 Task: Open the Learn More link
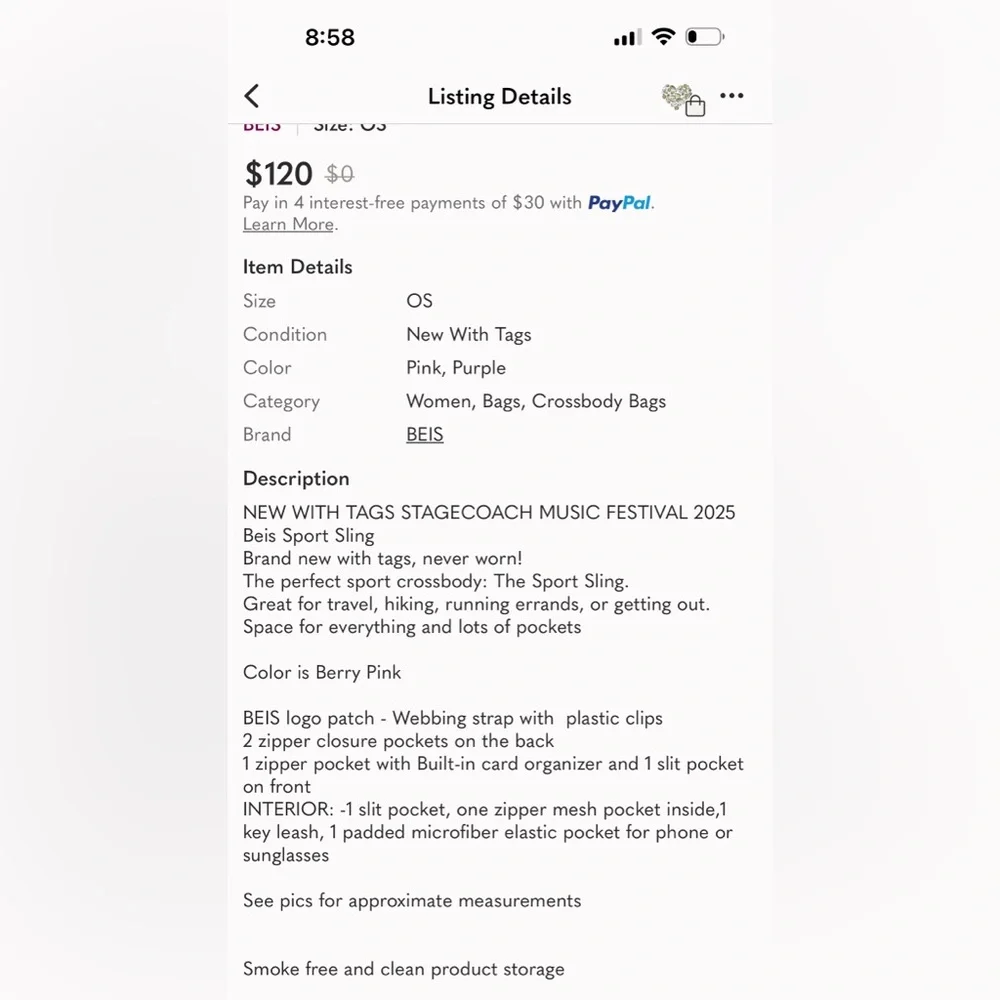(x=288, y=224)
